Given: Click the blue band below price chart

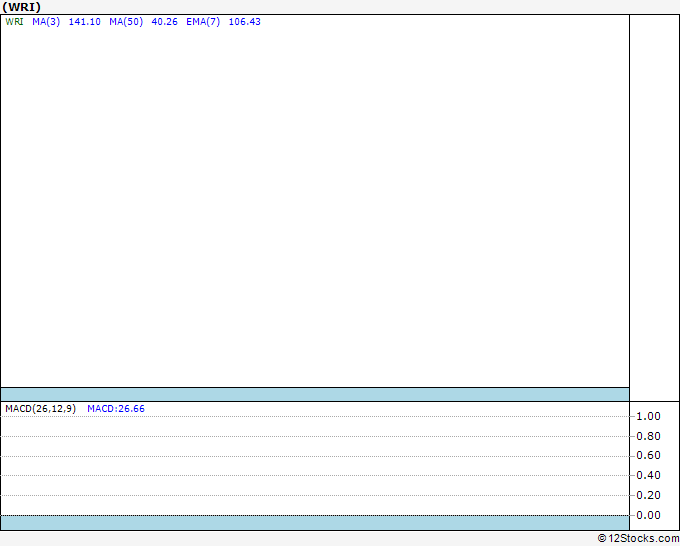Looking at the screenshot, I should pos(315,395).
